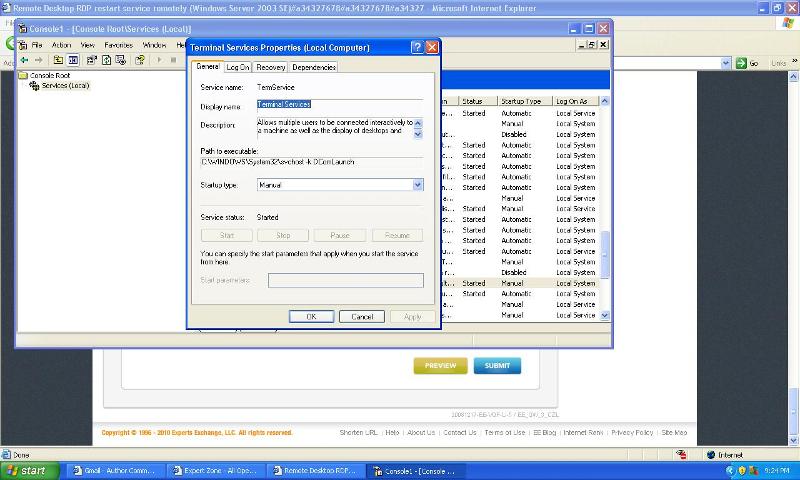Open the View menu in Console1
This screenshot has height=480, width=800.
coord(87,45)
